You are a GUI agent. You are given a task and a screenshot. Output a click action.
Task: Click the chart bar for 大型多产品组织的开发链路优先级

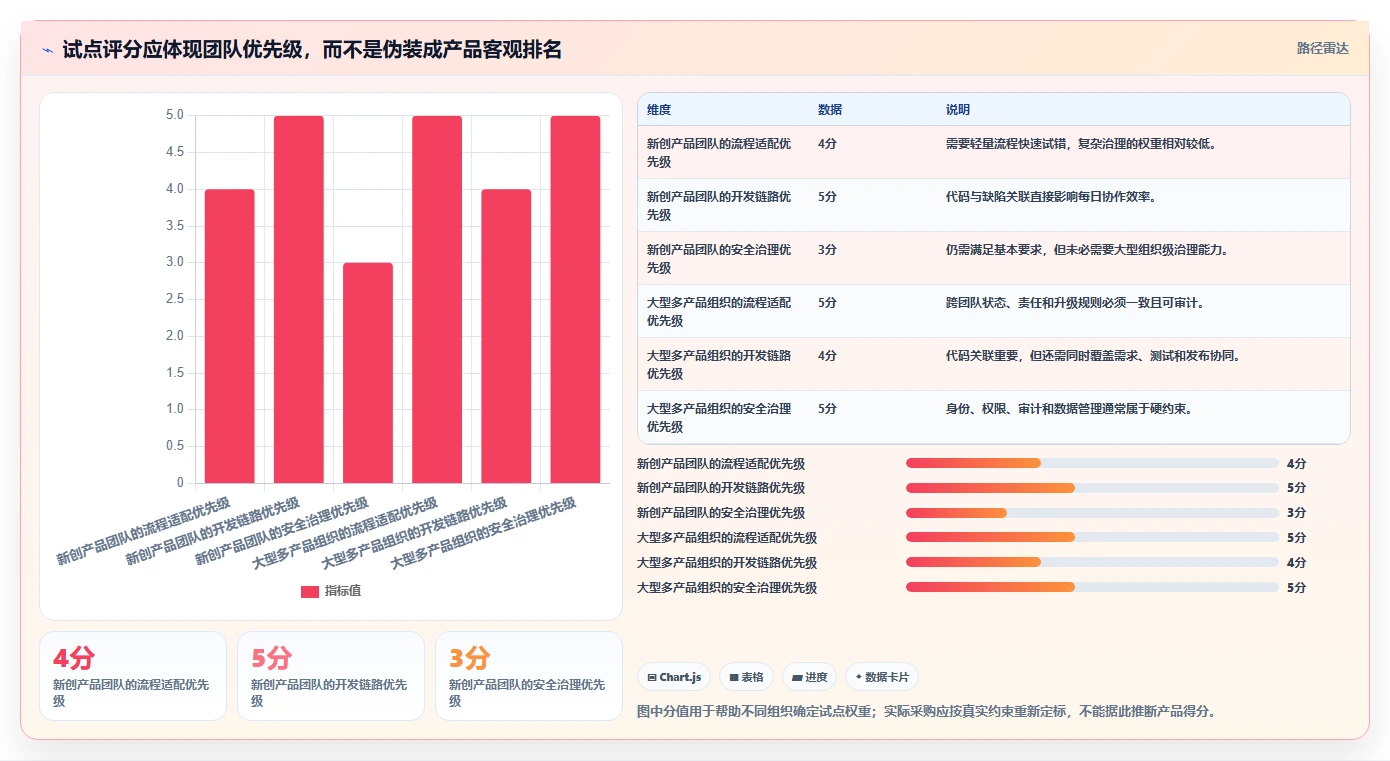pos(506,336)
